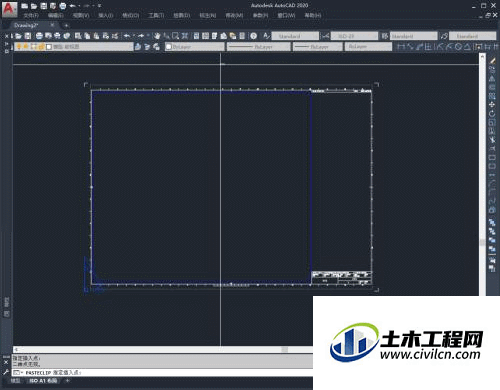Expand the Quick Access toolbar customize arrow

pos(99,6)
